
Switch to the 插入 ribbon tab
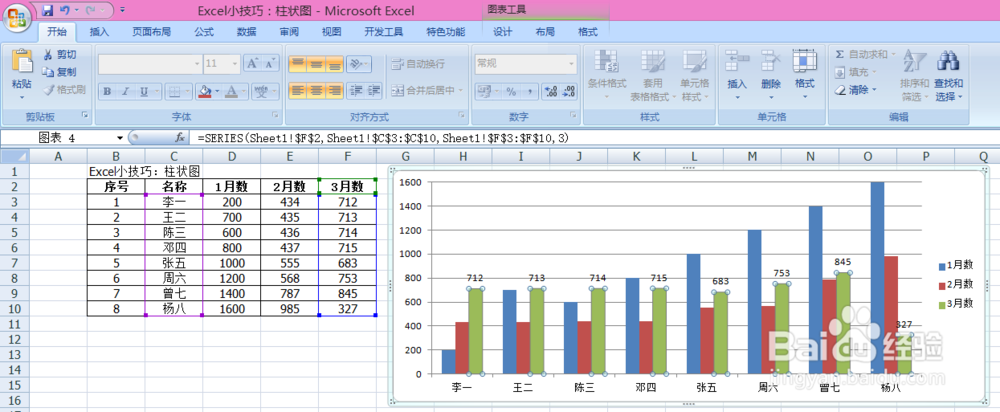click(99, 32)
